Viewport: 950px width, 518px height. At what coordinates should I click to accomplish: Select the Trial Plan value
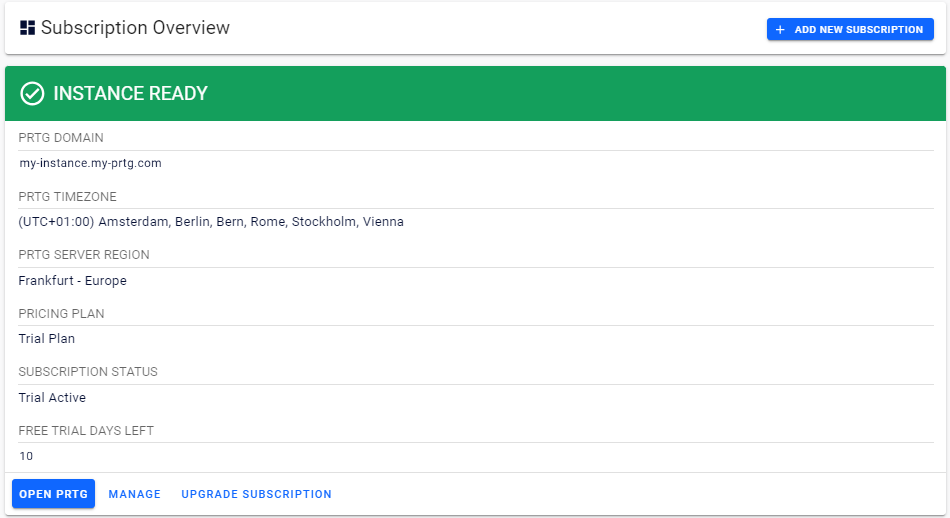pyautogui.click(x=46, y=339)
